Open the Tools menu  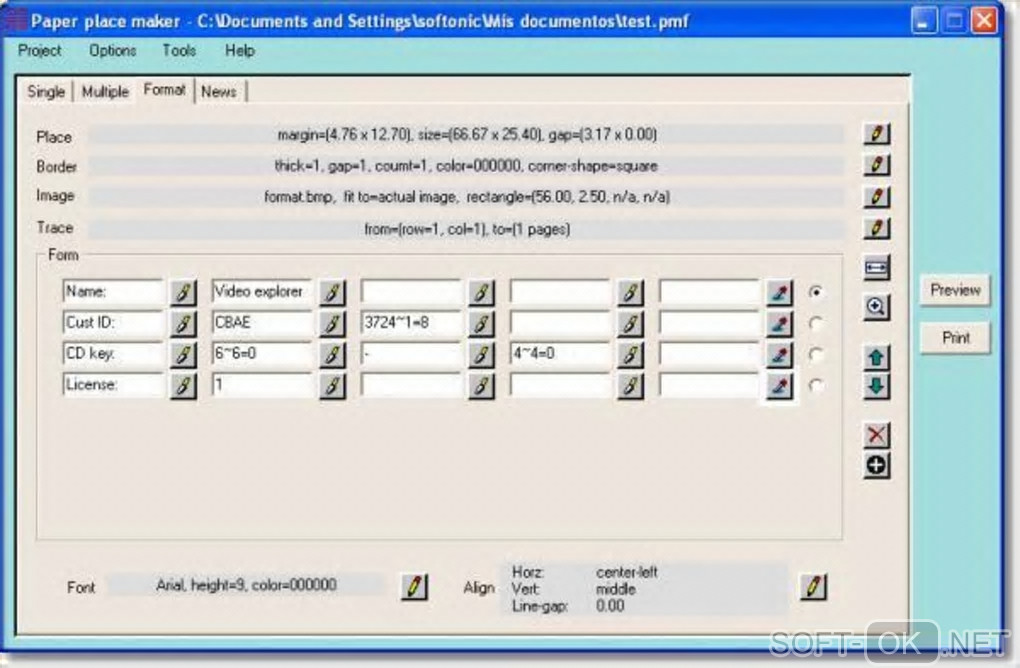[179, 51]
